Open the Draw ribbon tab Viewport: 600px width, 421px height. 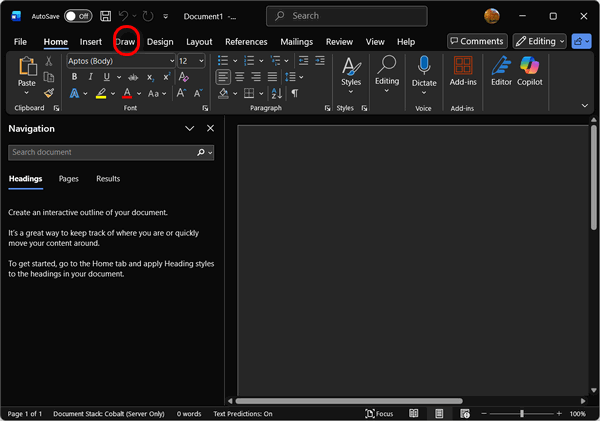pos(125,42)
